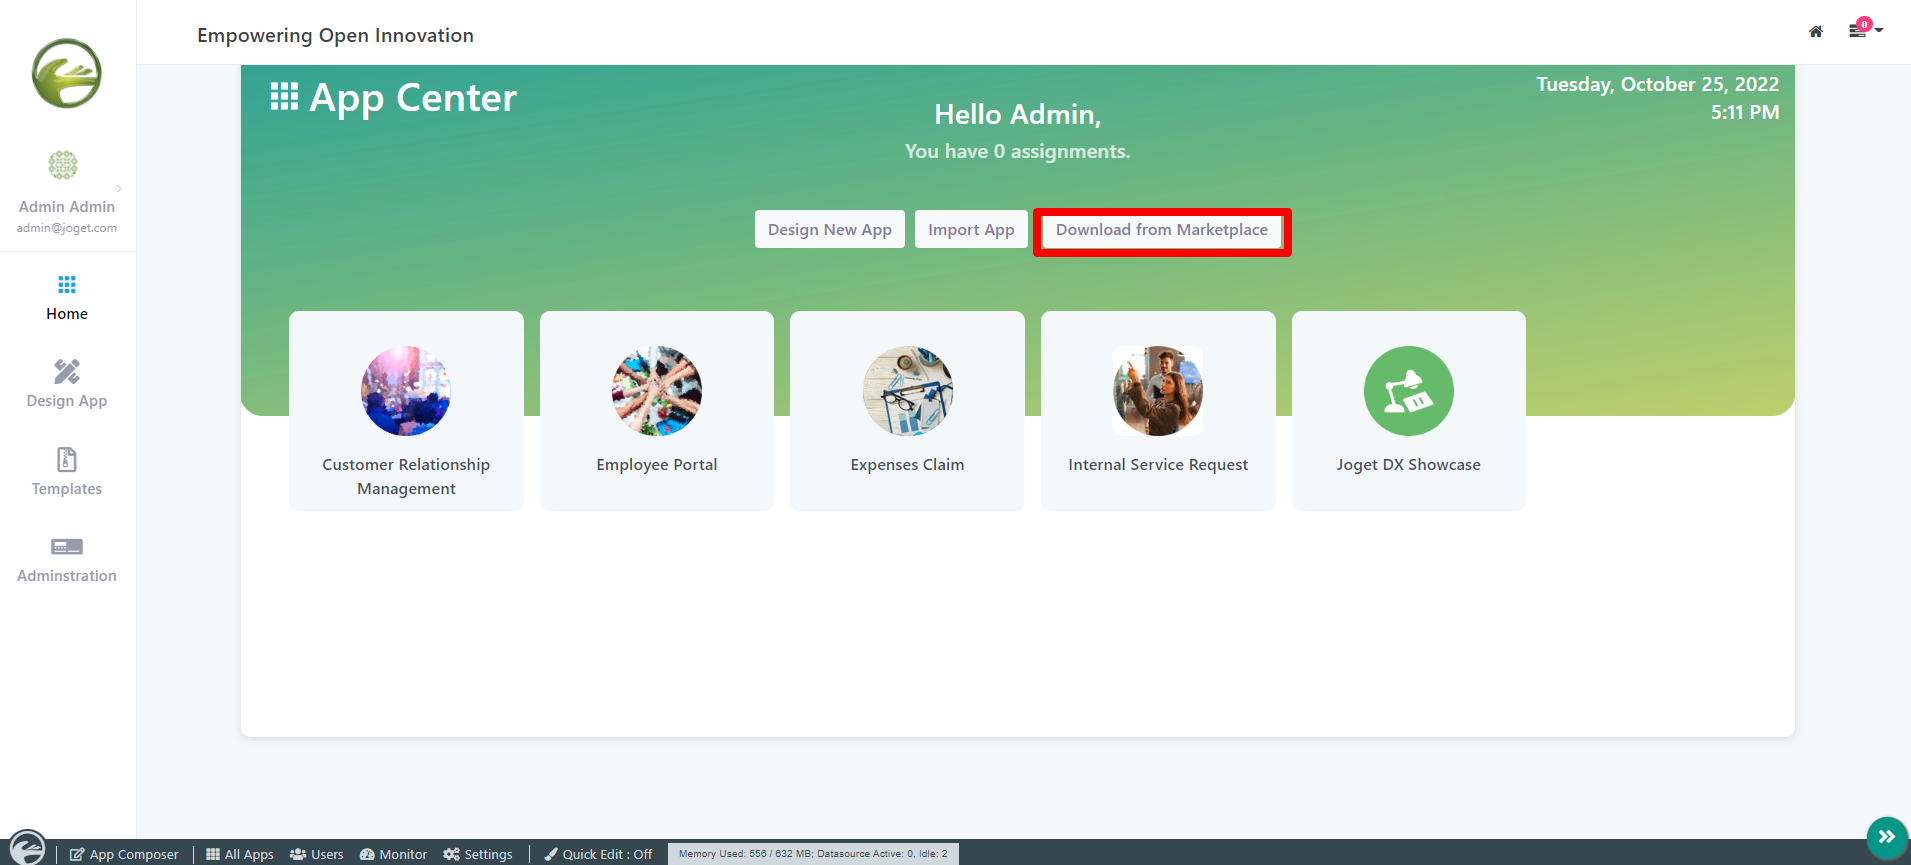
Task: Click the Empowering Open Innovation header text
Action: point(335,35)
